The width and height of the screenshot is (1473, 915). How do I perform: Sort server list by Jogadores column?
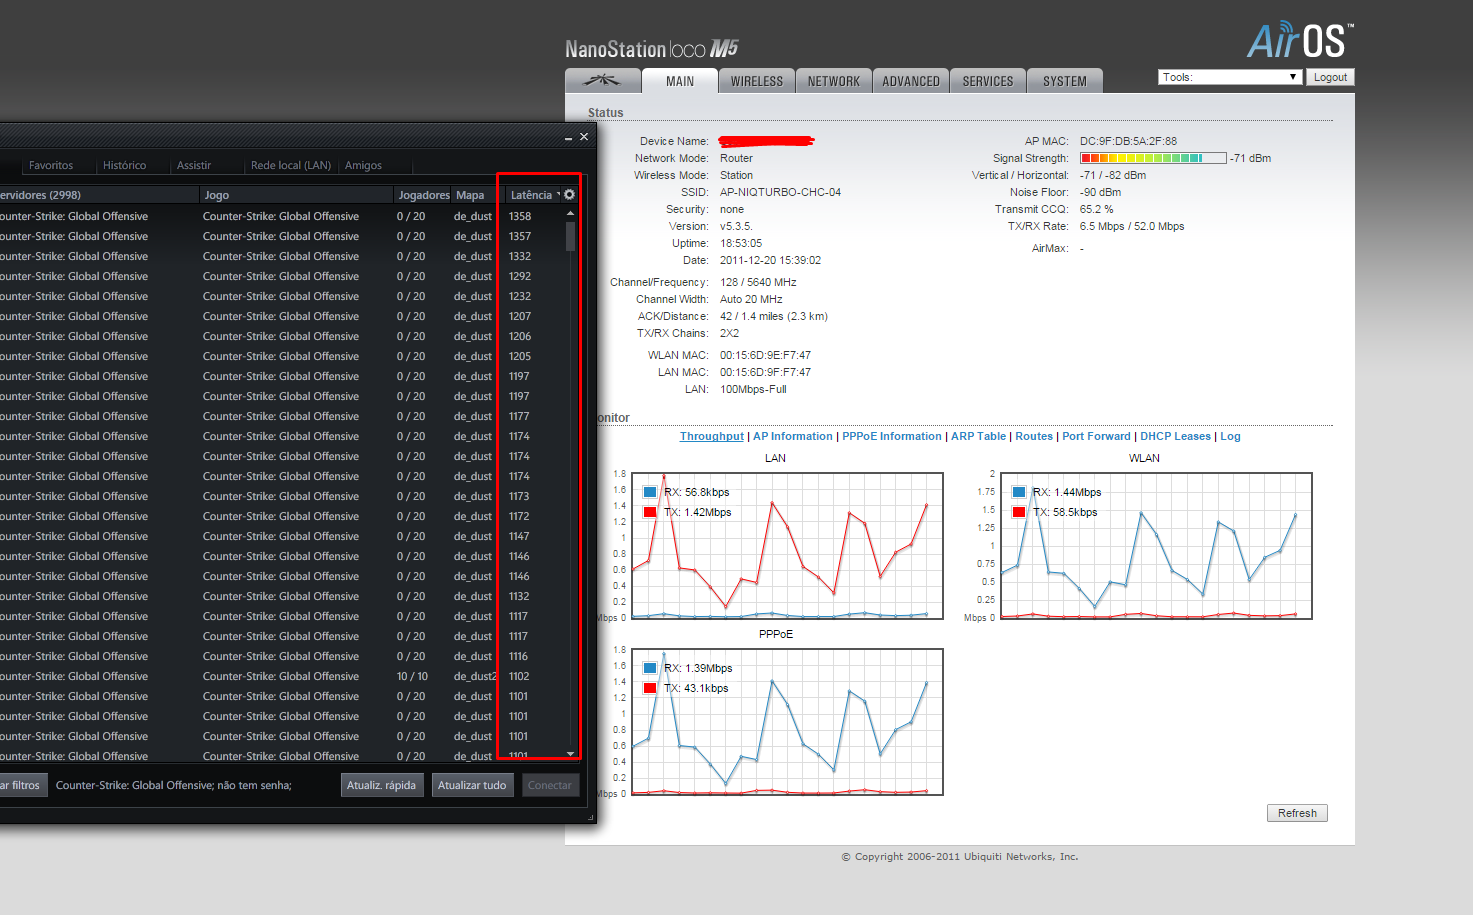click(x=423, y=195)
